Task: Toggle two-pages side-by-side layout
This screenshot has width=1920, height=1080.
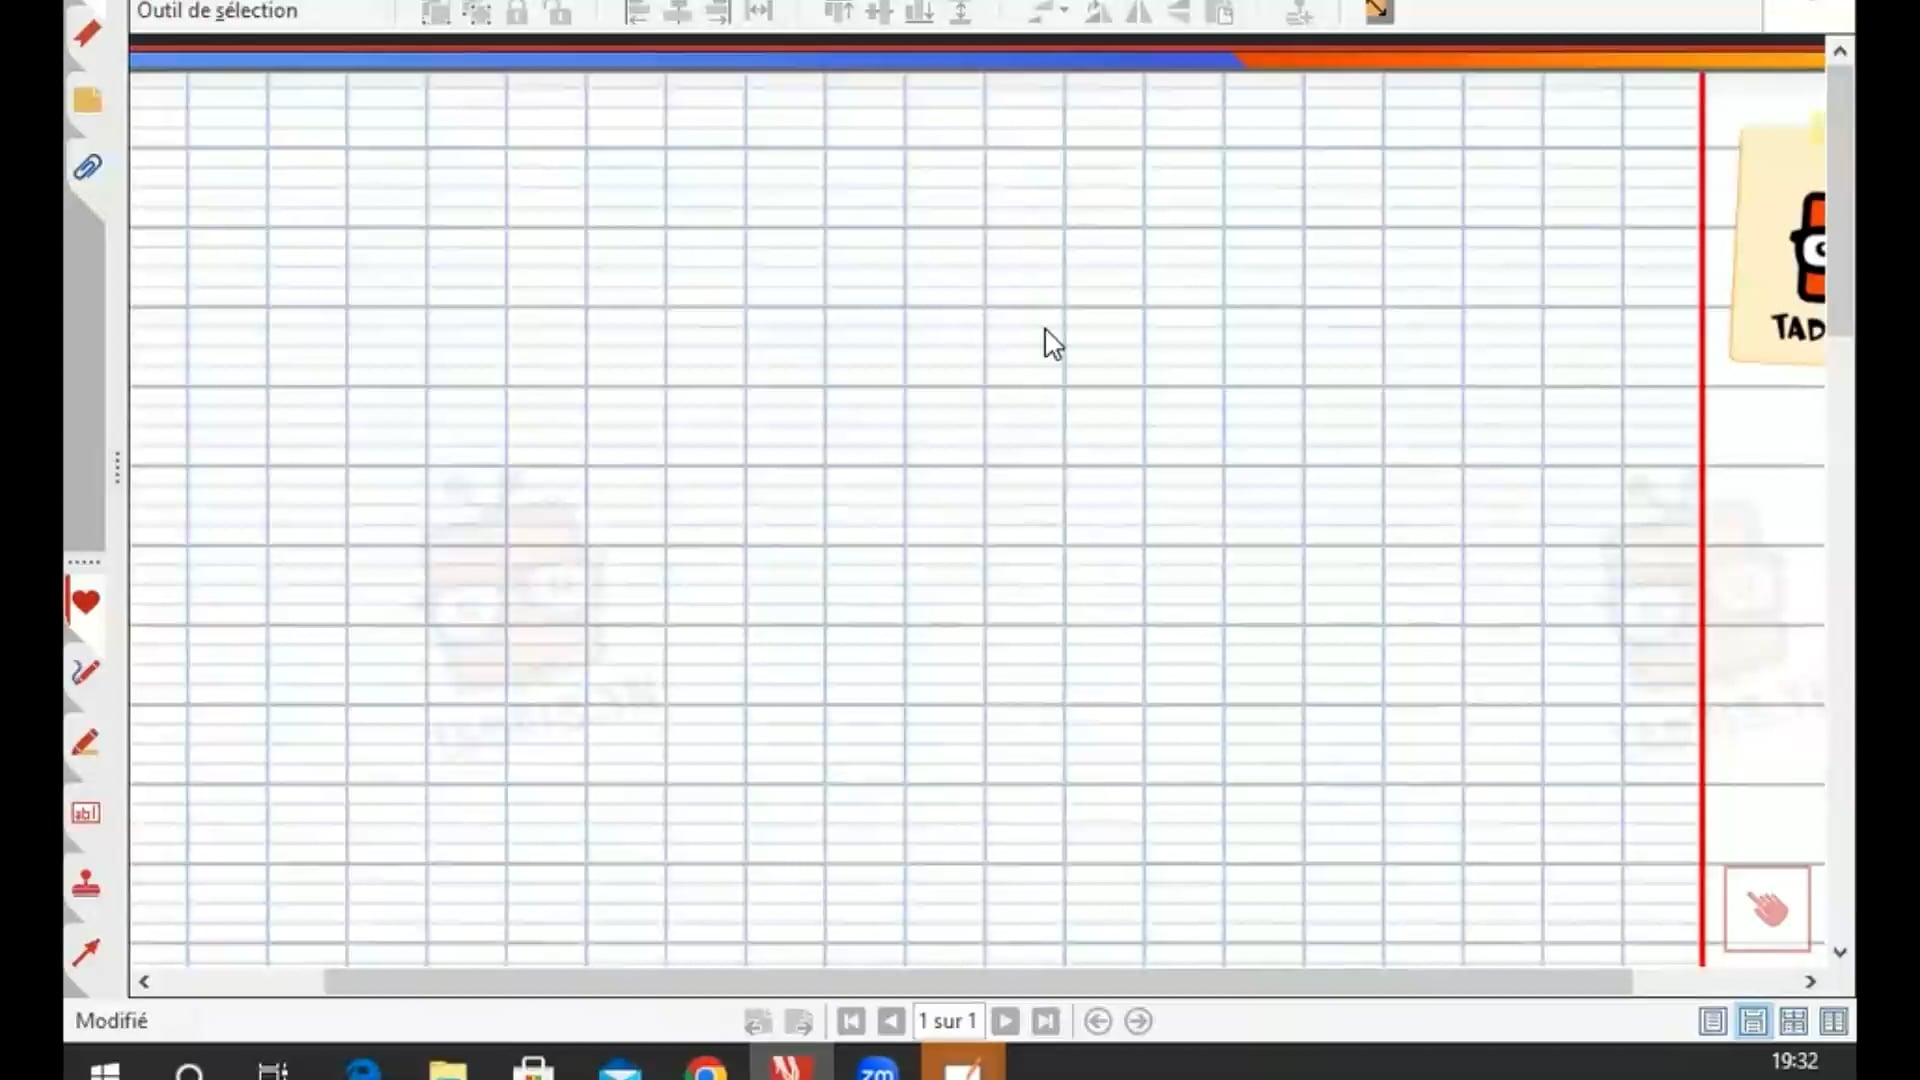Action: pyautogui.click(x=1834, y=1021)
